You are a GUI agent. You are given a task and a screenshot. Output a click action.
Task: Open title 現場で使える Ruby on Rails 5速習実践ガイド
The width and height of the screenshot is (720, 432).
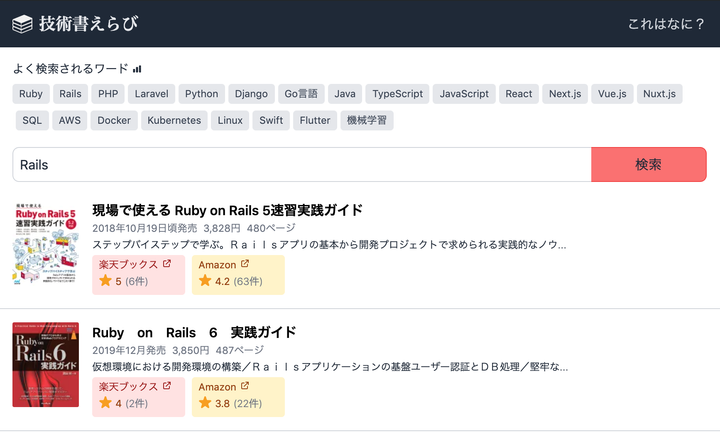pyautogui.click(x=228, y=210)
